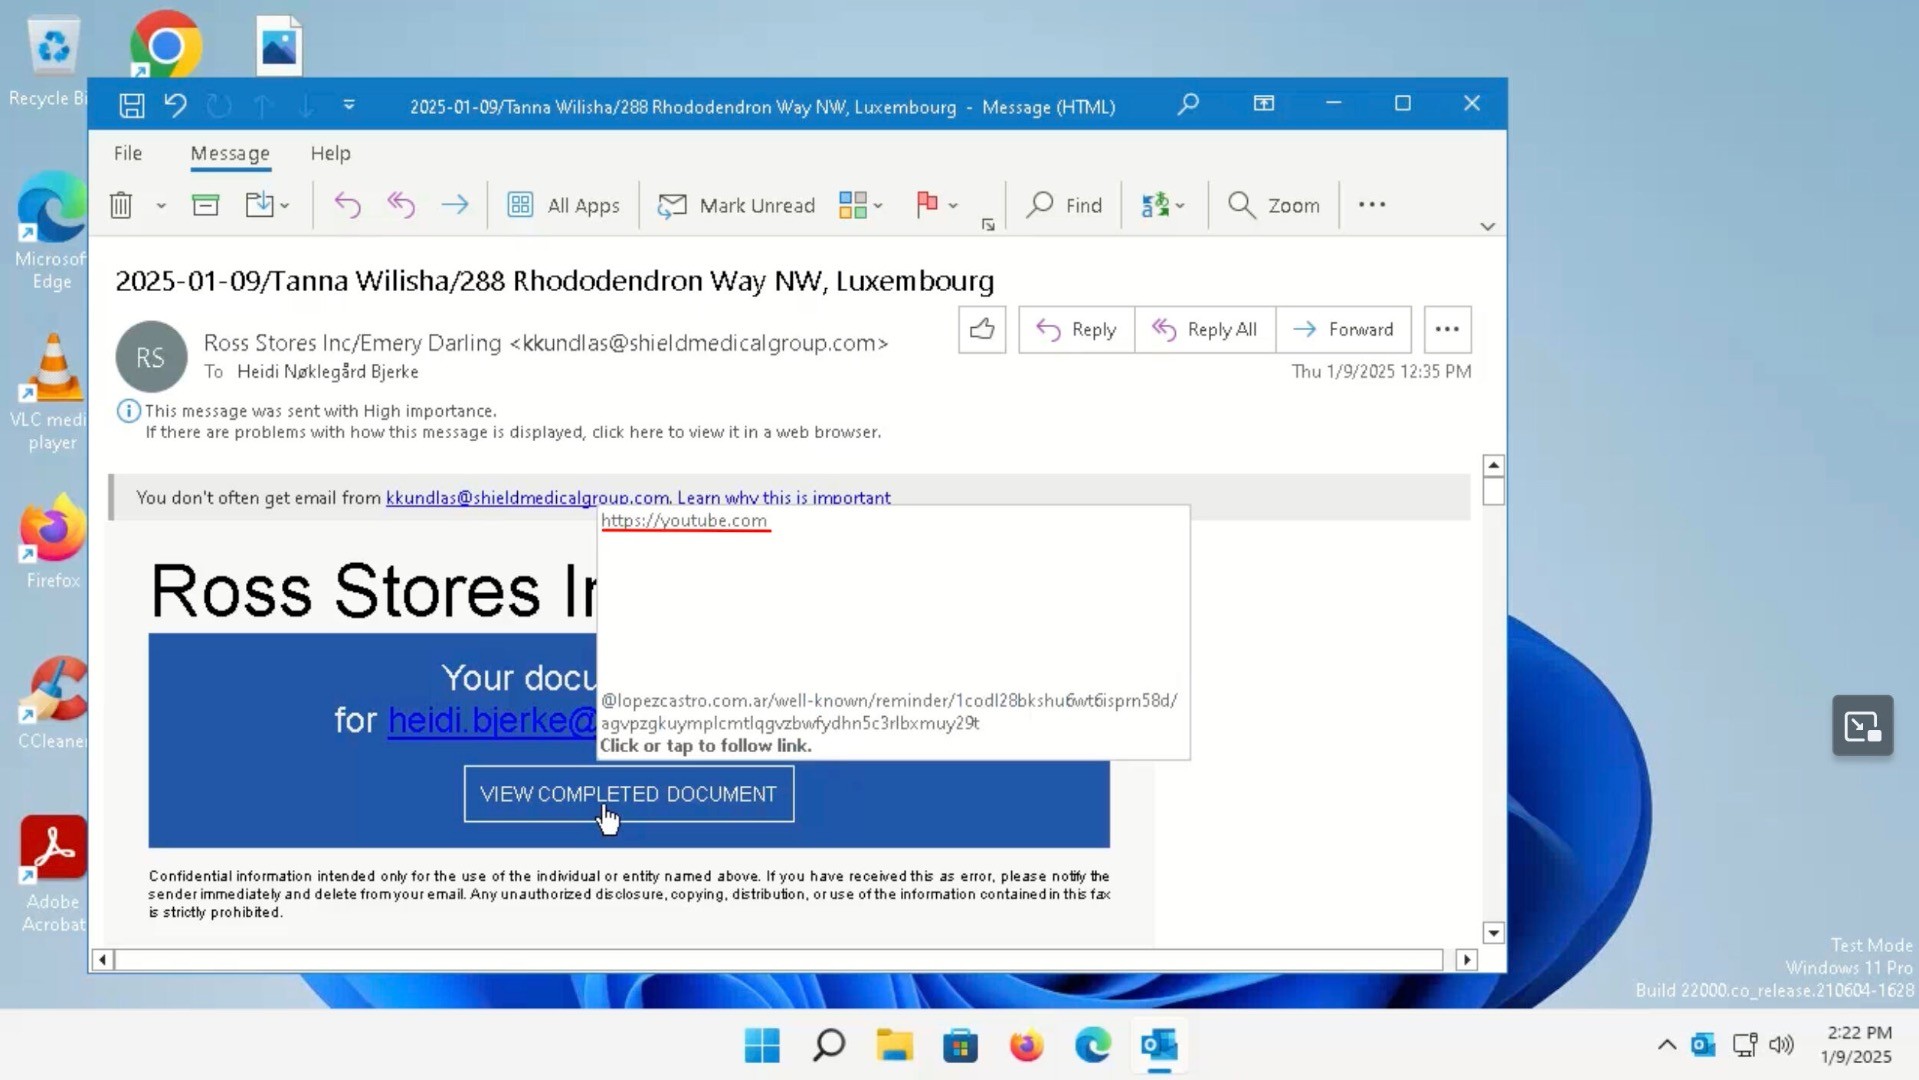
Task: Open the image file on desktop
Action: [x=279, y=45]
